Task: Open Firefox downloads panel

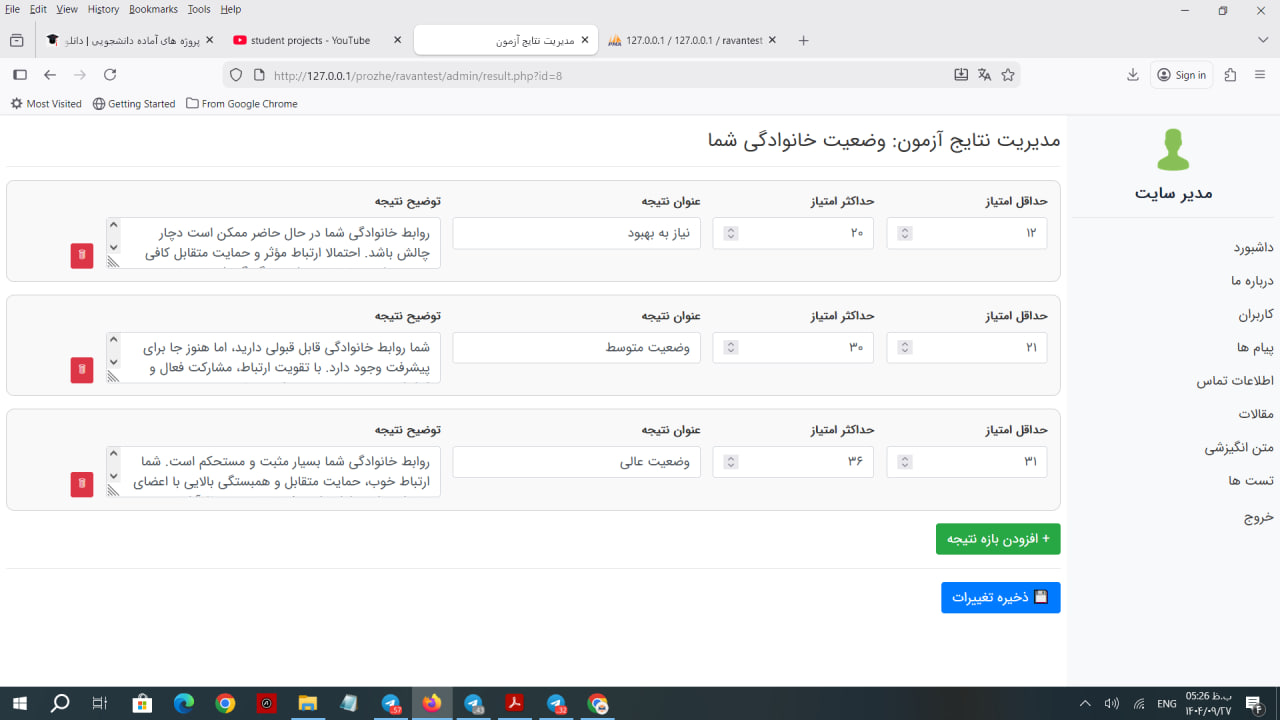Action: [x=1133, y=75]
